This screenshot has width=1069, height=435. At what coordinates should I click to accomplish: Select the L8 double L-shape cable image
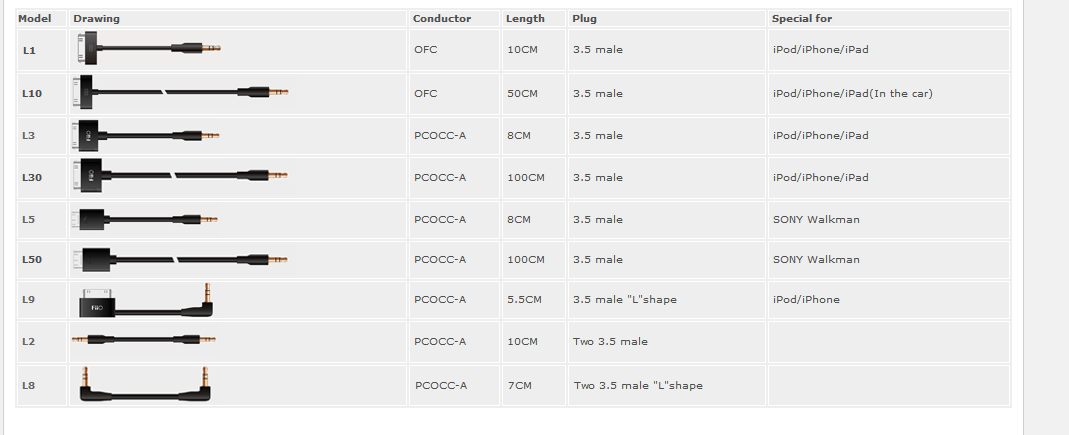[x=145, y=384]
